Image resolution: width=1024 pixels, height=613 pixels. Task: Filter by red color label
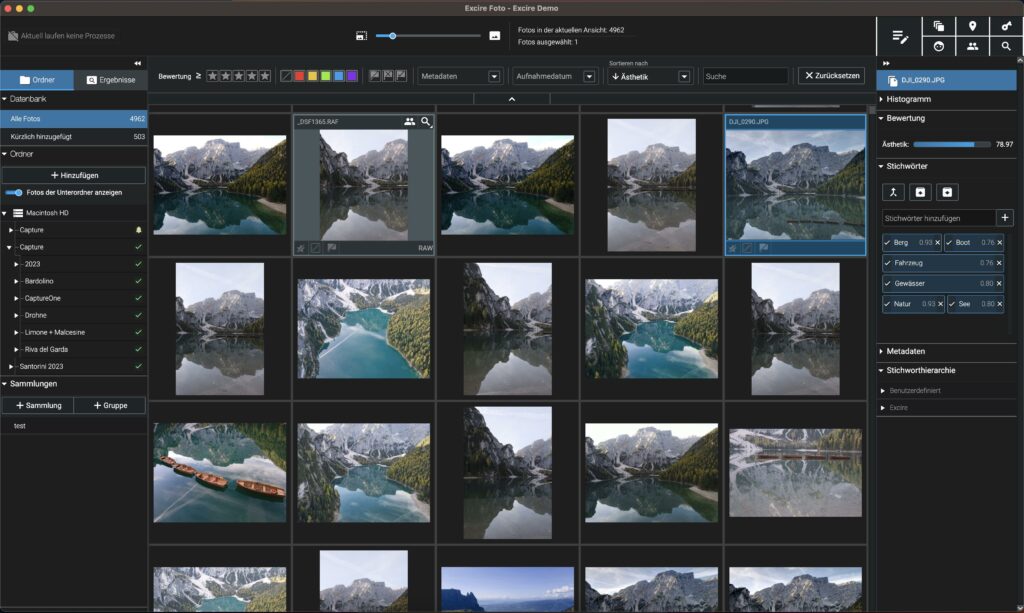coord(299,76)
